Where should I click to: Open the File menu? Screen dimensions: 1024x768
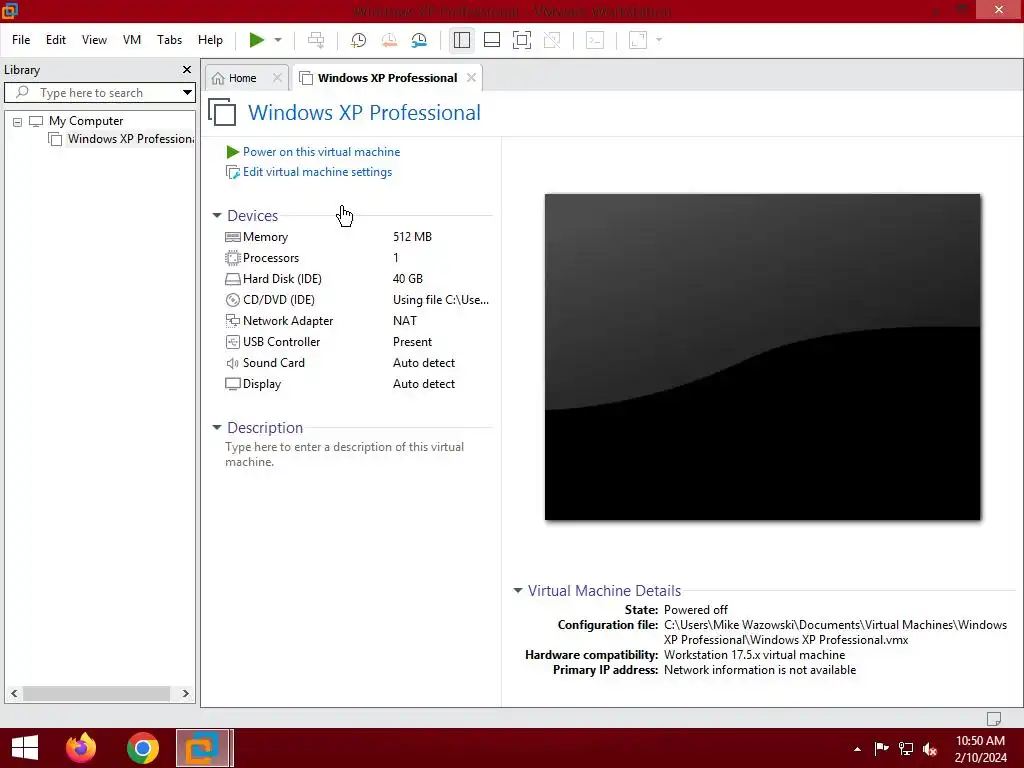pos(21,40)
